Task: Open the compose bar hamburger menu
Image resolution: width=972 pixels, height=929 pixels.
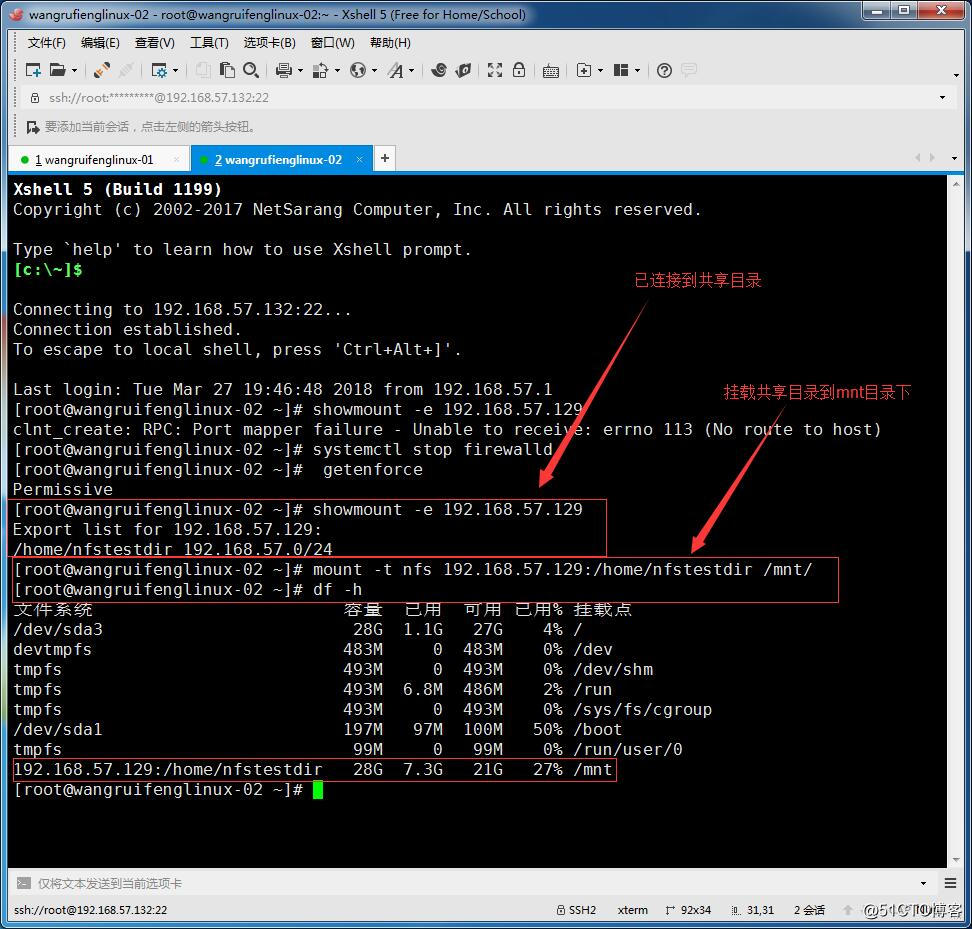Action: point(950,883)
